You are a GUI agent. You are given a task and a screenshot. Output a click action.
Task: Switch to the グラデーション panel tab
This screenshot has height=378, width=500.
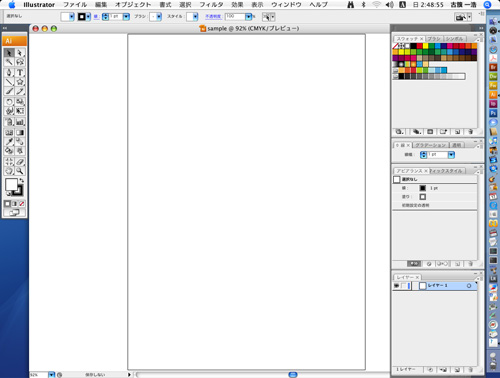tap(431, 145)
